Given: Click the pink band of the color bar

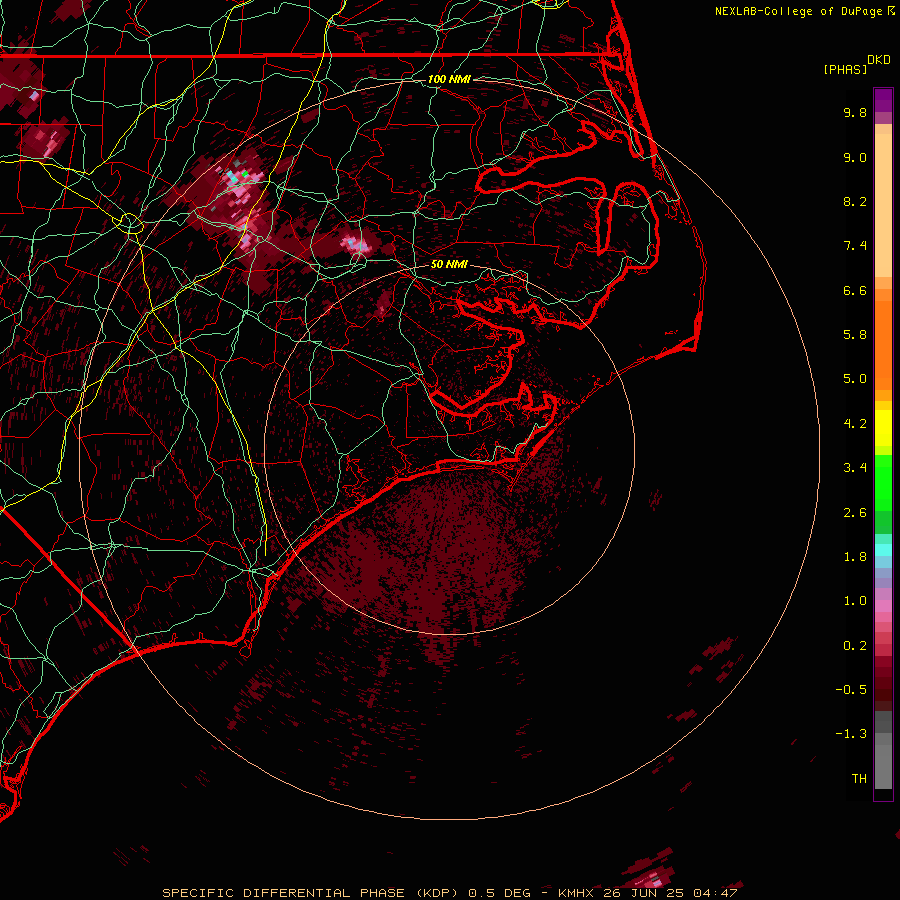Looking at the screenshot, I should [883, 606].
